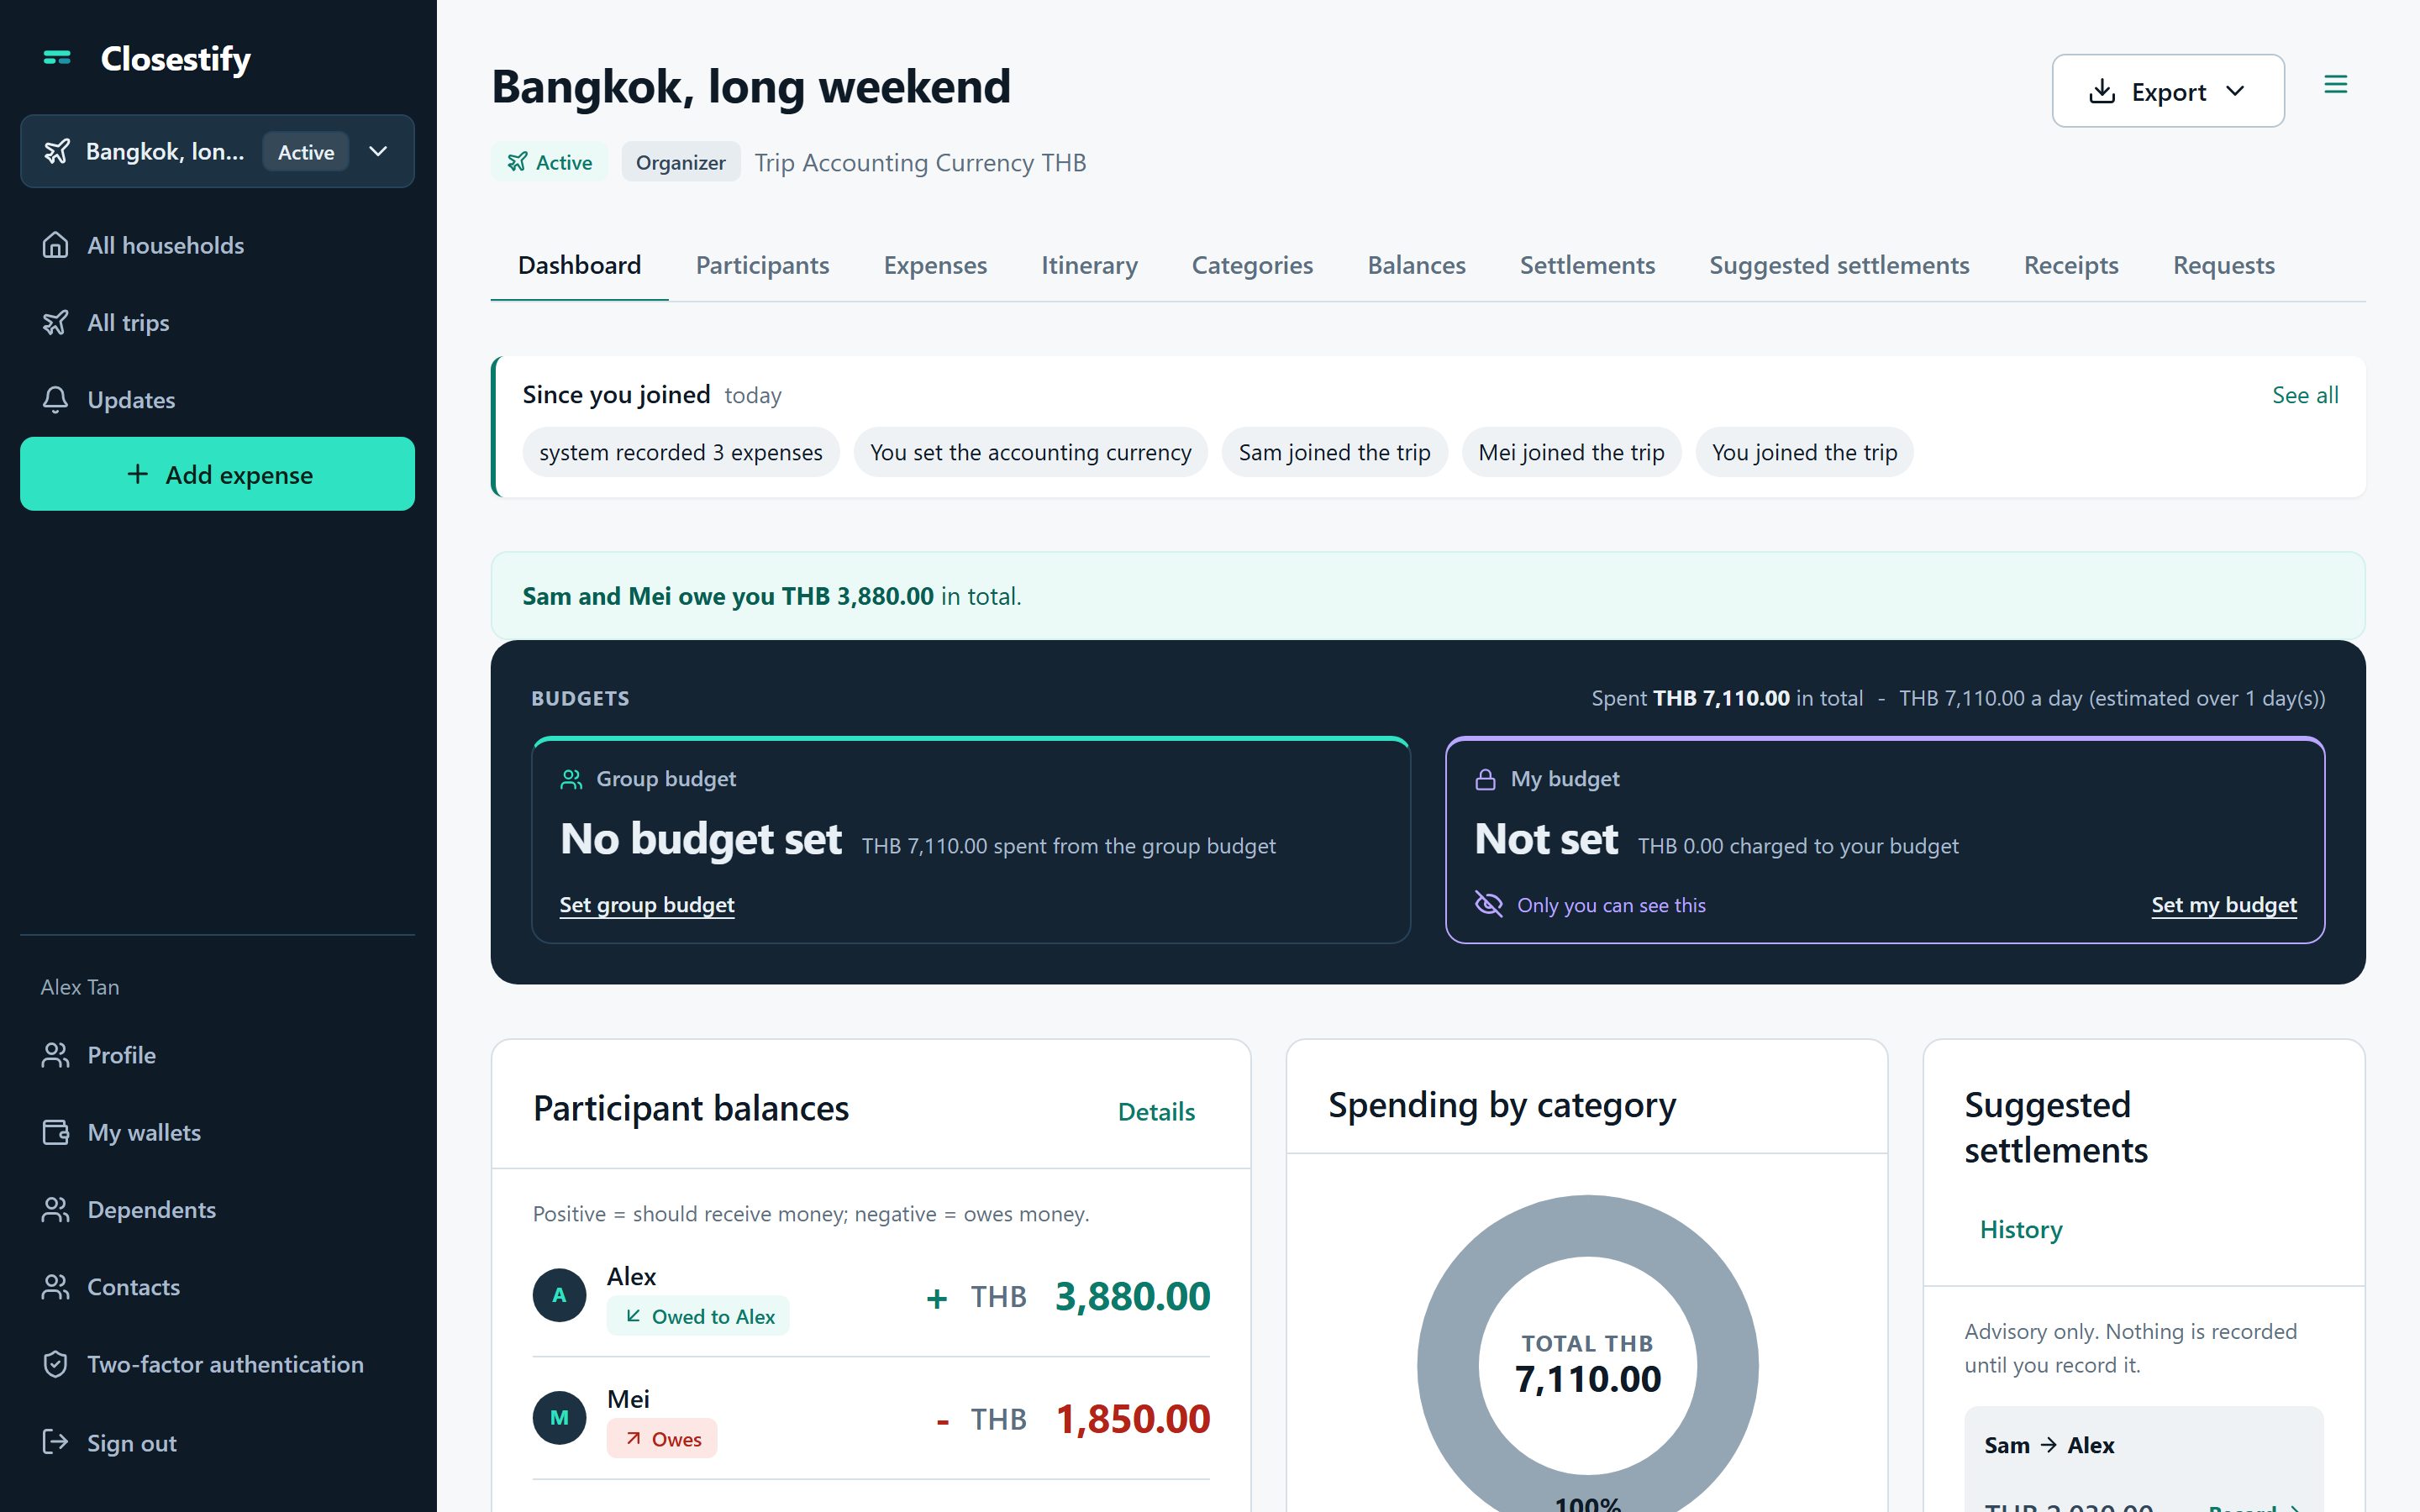Viewport: 2420px width, 1512px height.
Task: Click the Updates bell icon
Action: [x=56, y=399]
